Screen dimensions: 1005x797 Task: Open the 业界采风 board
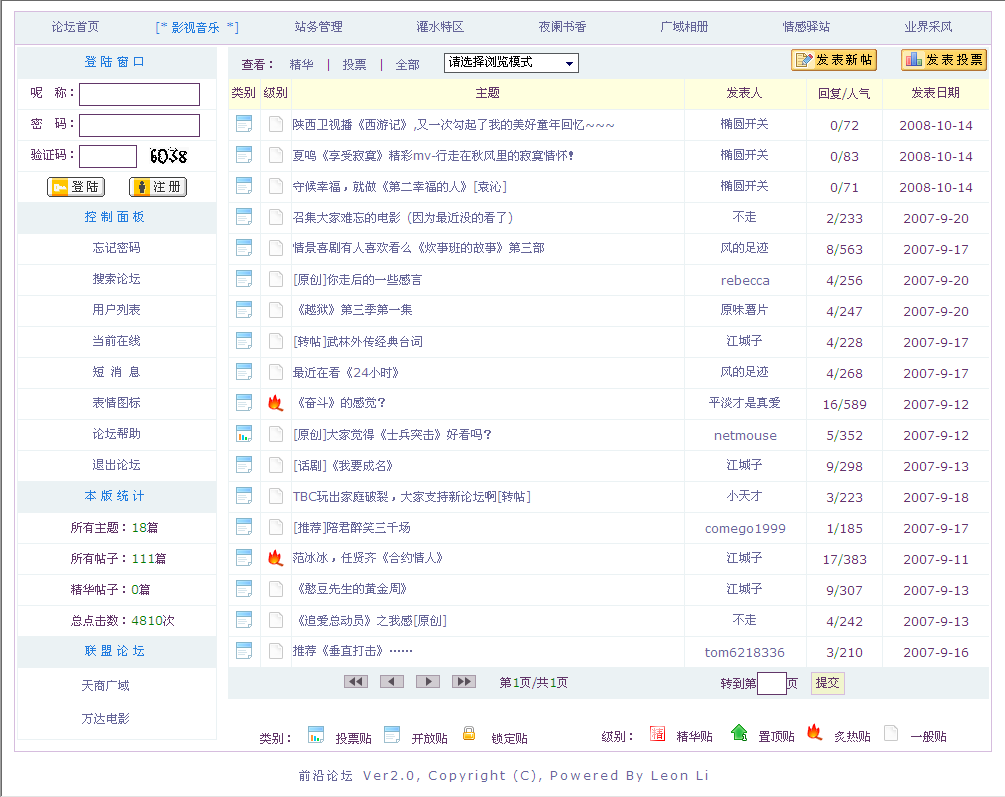click(x=928, y=27)
